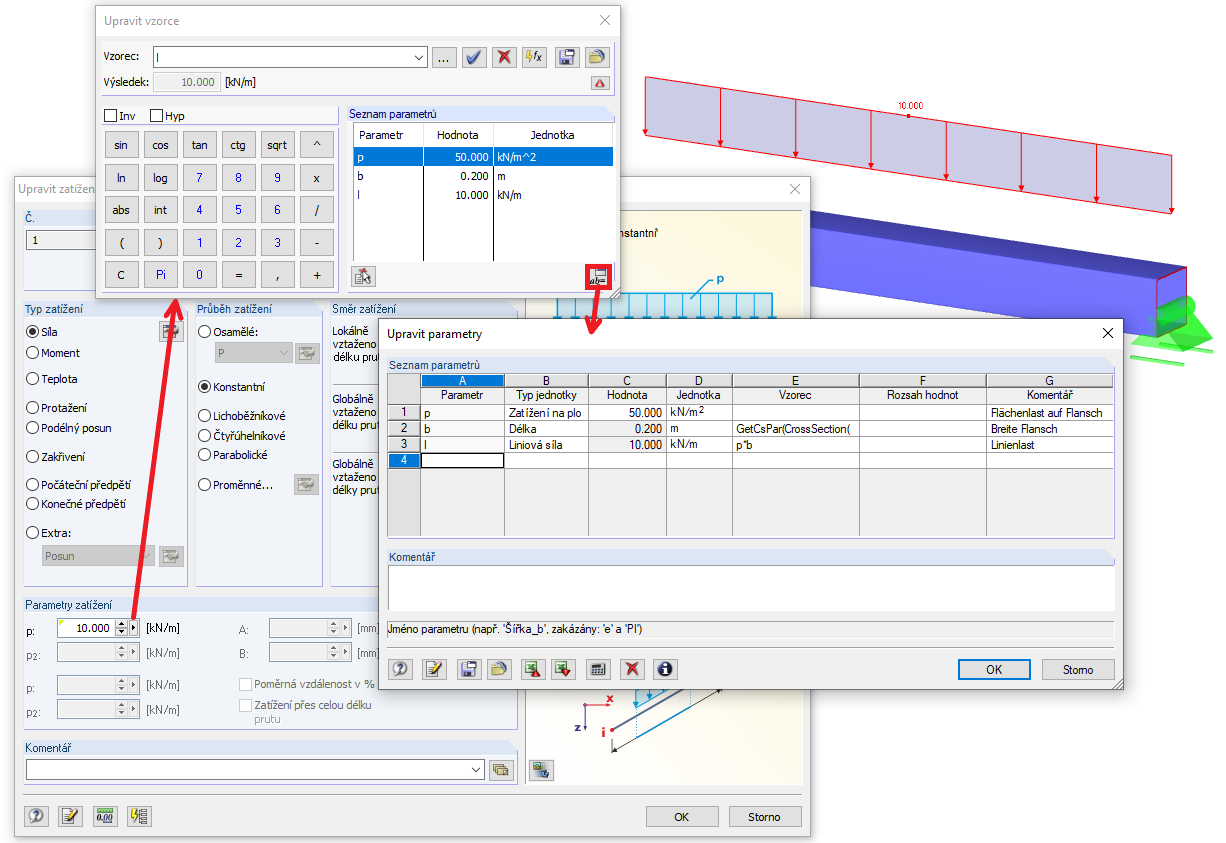The image size is (1226, 843).
Task: Save the formula using diskette icon
Action: click(566, 57)
